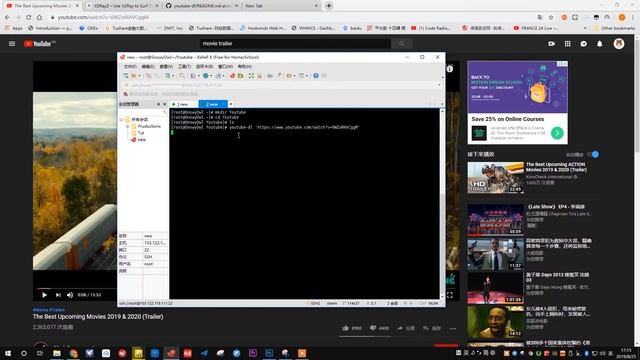Open YouTube messages speech-bubble icon
640x360 pixels.
pyautogui.click(x=584, y=43)
